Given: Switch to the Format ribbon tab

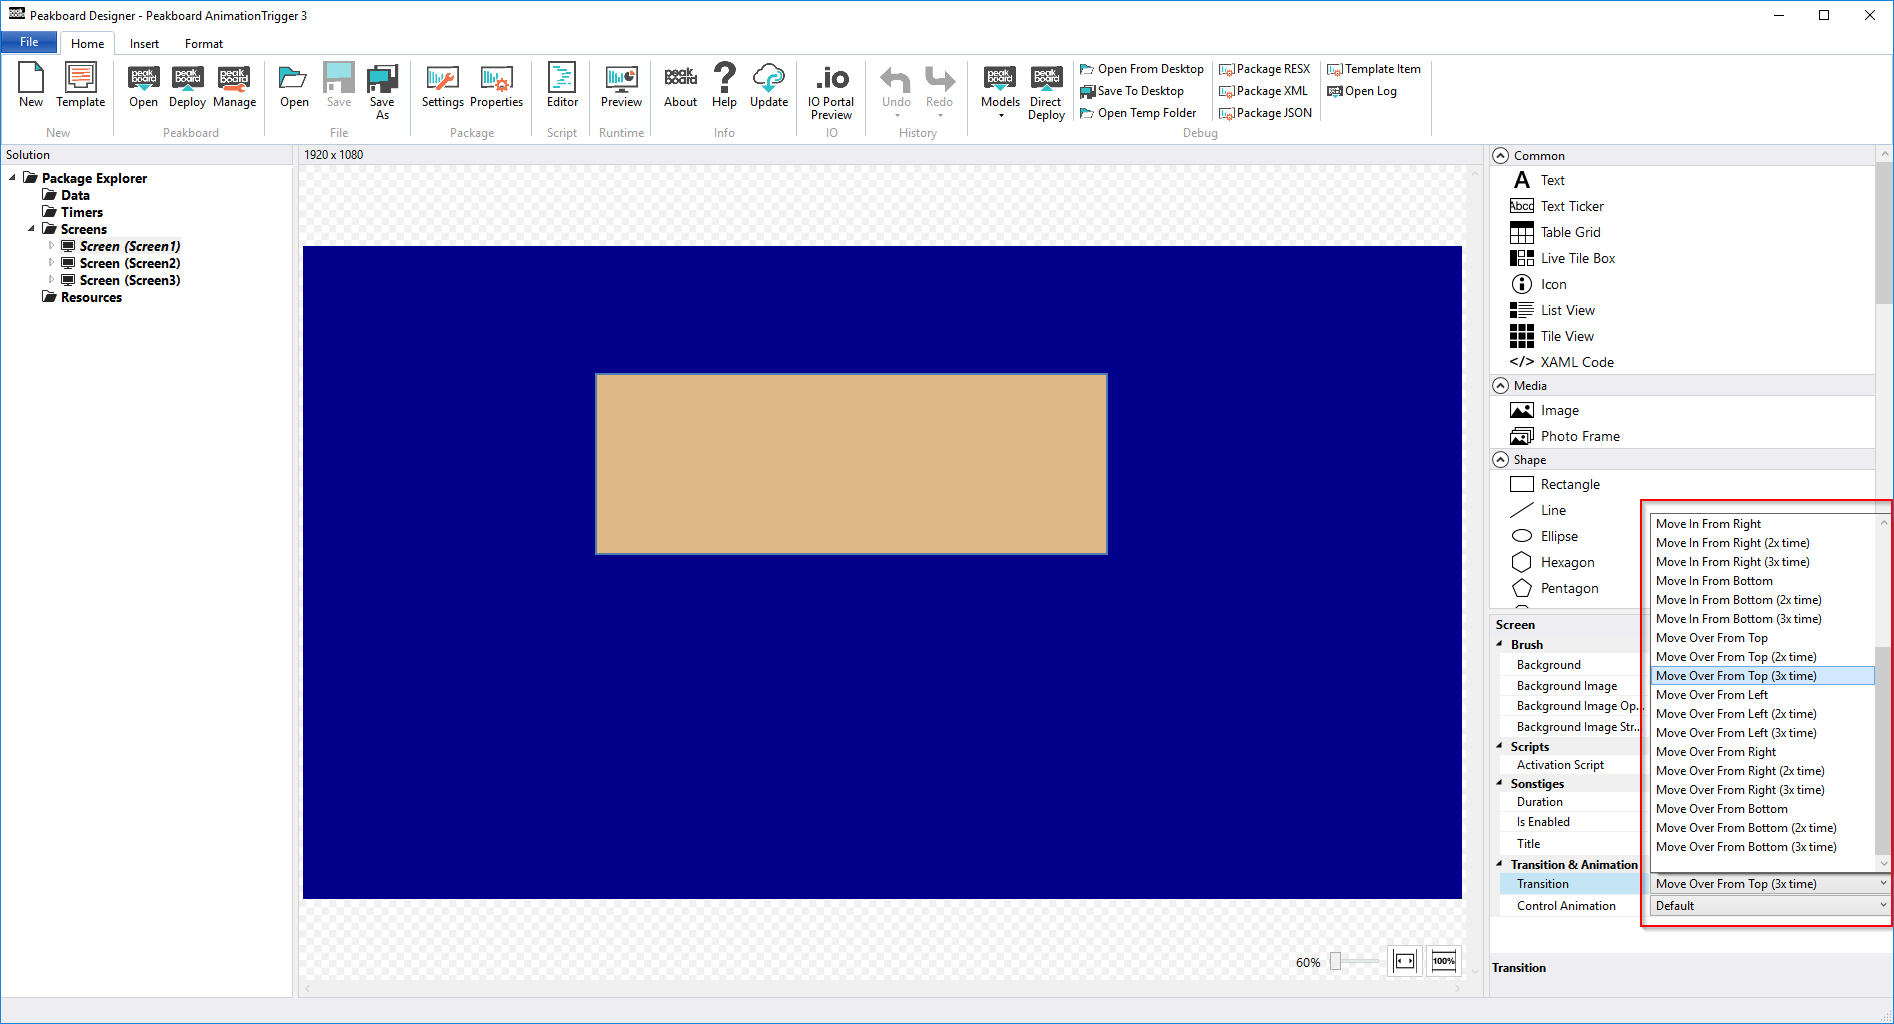Looking at the screenshot, I should coord(204,44).
